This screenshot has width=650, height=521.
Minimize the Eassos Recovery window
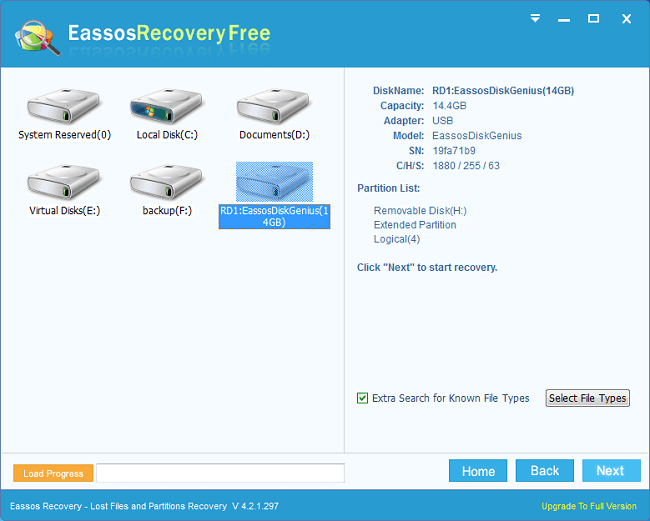click(564, 20)
